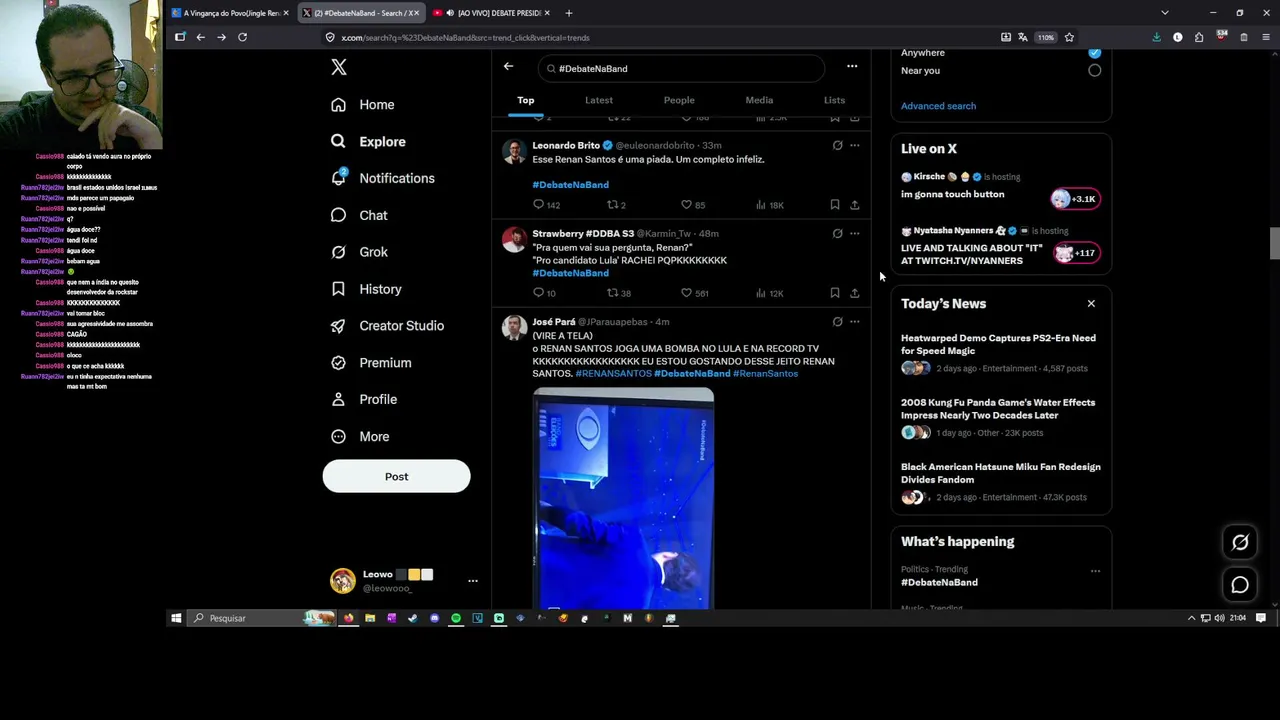Open more options on José Pará's post

pos(855,322)
